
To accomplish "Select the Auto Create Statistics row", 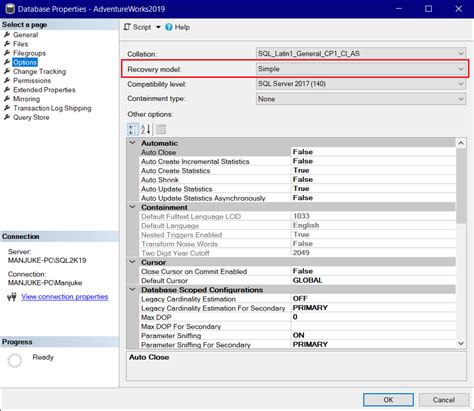I will click(297, 170).
